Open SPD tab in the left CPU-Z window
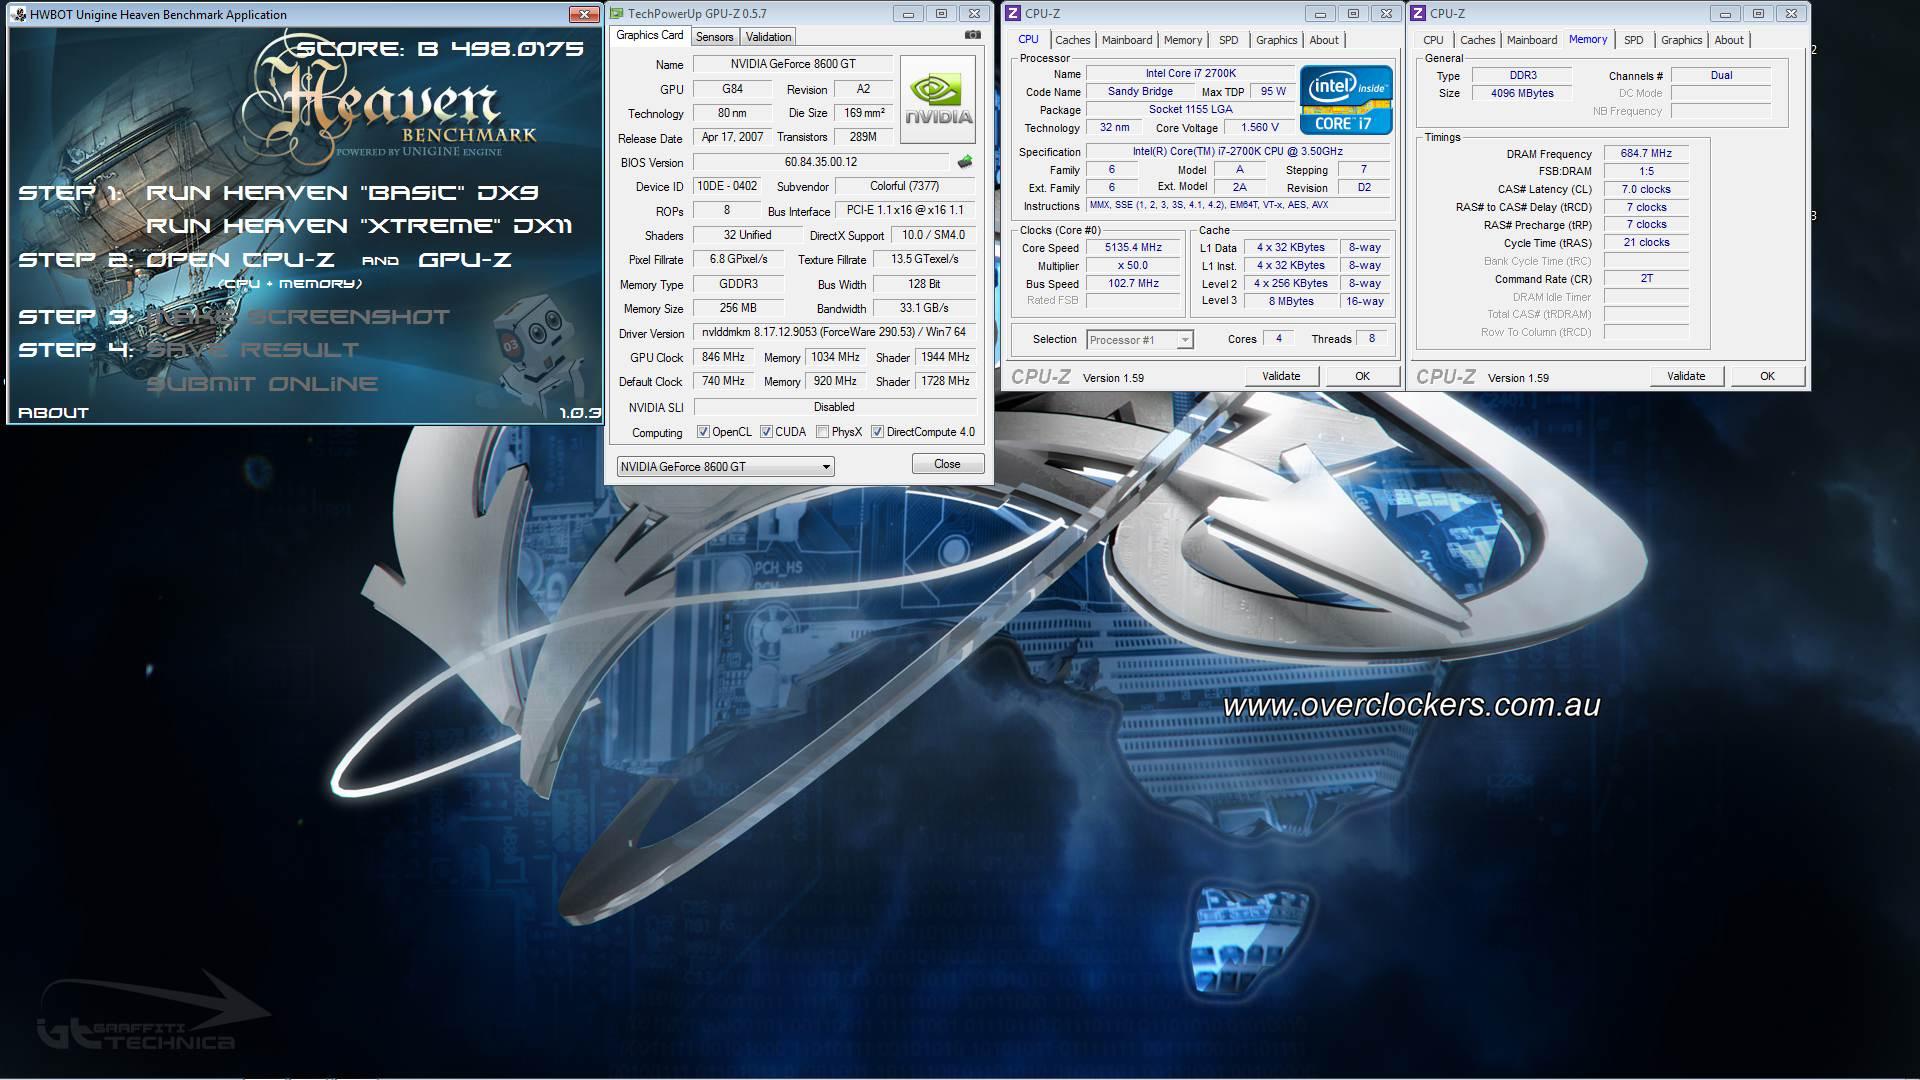The image size is (1920, 1080). (1228, 40)
